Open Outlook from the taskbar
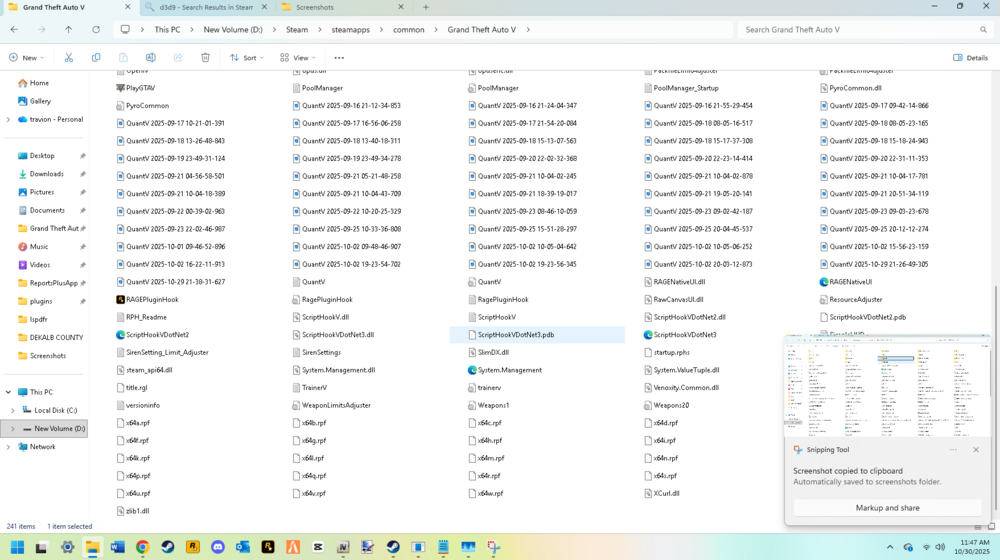The height and width of the screenshot is (560, 1000). click(x=243, y=547)
